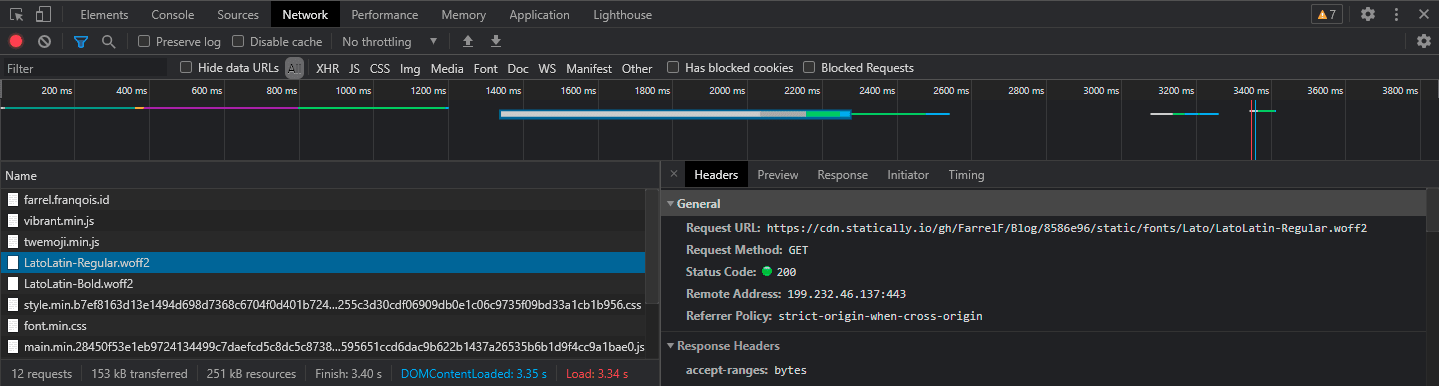
Task: Filter requests by XHR
Action: pos(328,69)
